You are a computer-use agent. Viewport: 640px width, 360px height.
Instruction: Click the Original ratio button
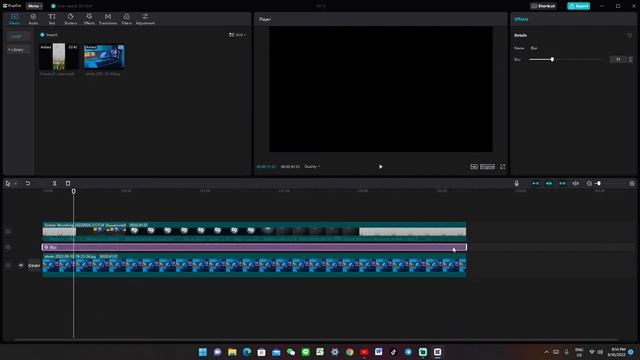point(487,167)
